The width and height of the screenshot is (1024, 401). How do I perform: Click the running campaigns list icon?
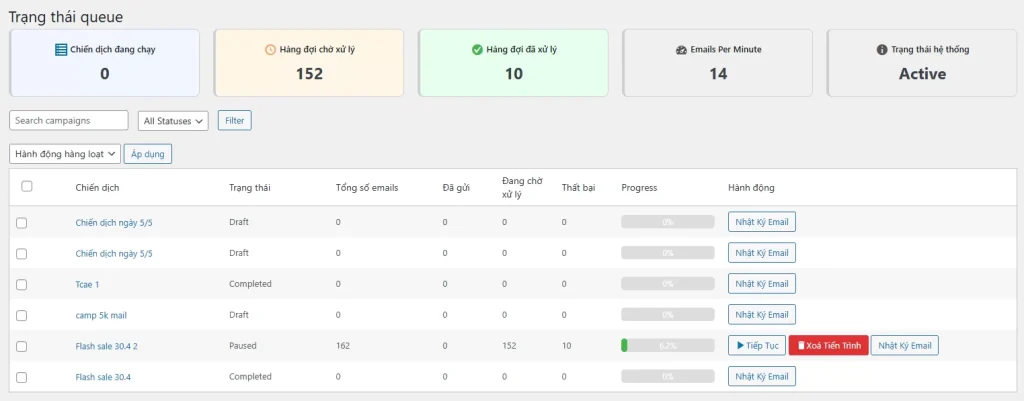61,49
